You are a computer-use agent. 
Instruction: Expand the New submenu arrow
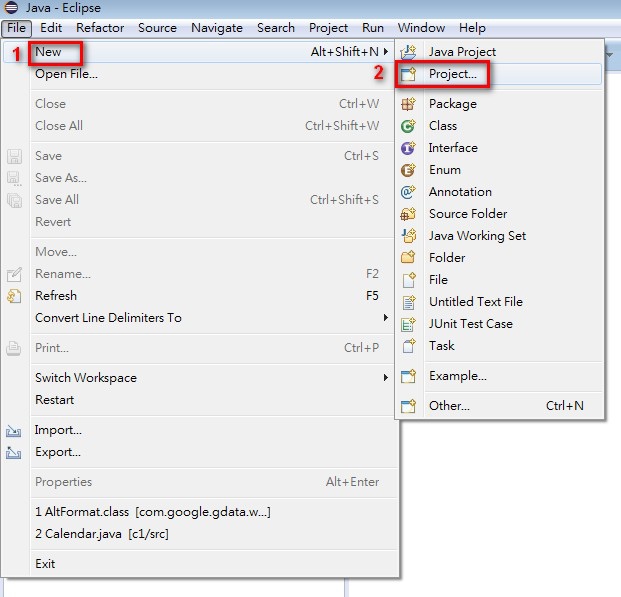385,51
